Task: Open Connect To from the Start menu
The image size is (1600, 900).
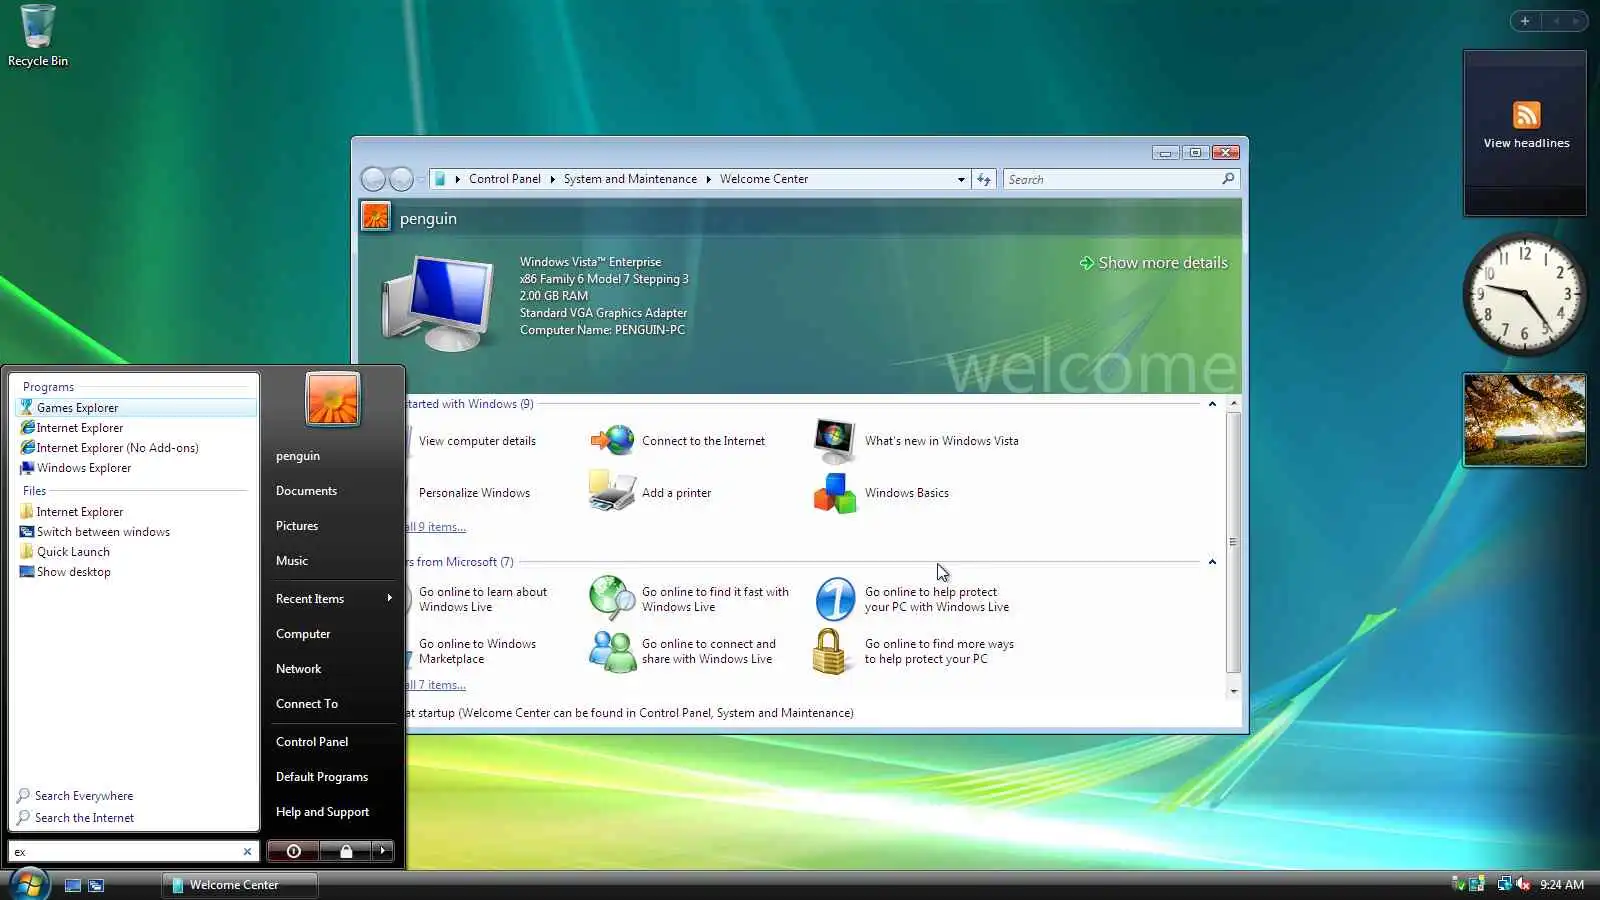Action: (x=307, y=704)
